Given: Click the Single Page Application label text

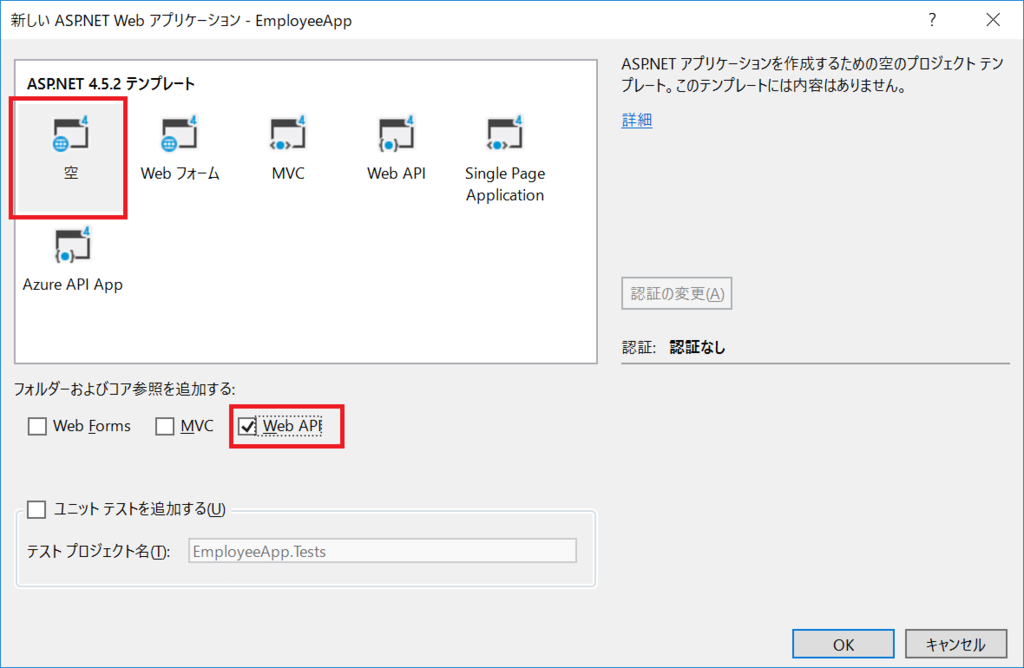Looking at the screenshot, I should tap(505, 184).
